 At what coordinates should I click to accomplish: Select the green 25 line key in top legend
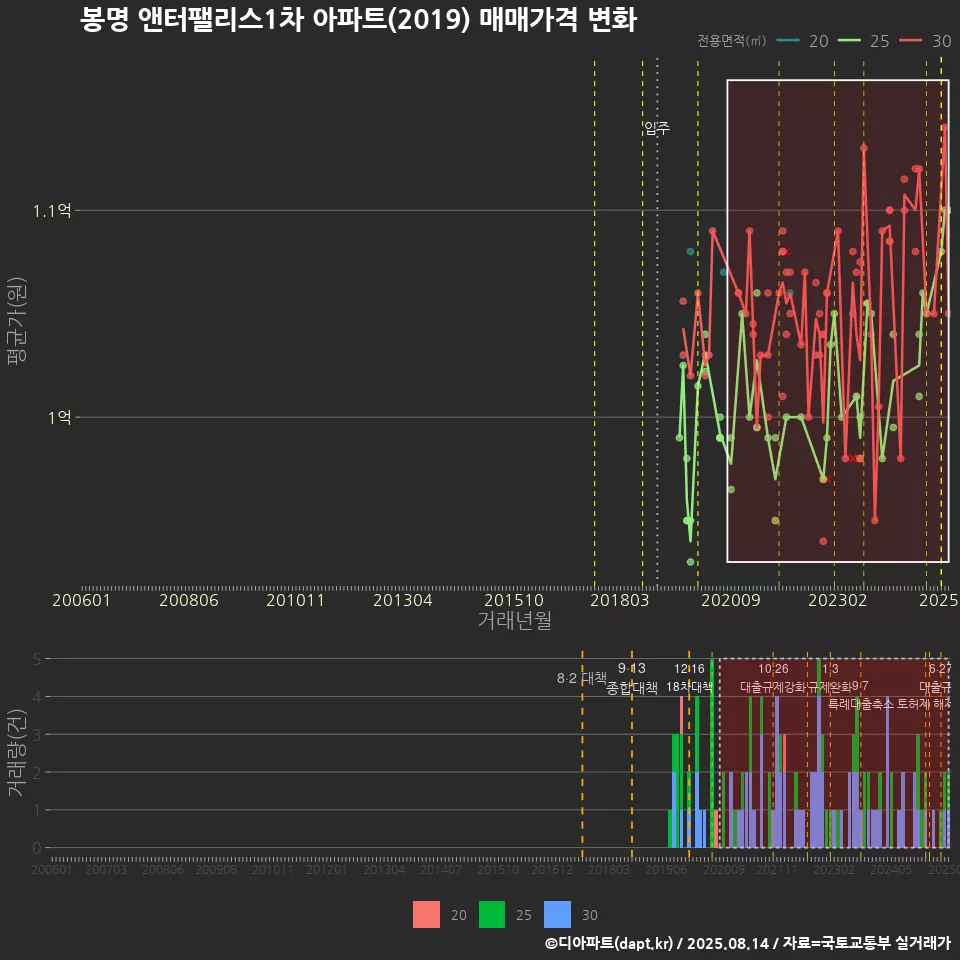click(x=849, y=40)
